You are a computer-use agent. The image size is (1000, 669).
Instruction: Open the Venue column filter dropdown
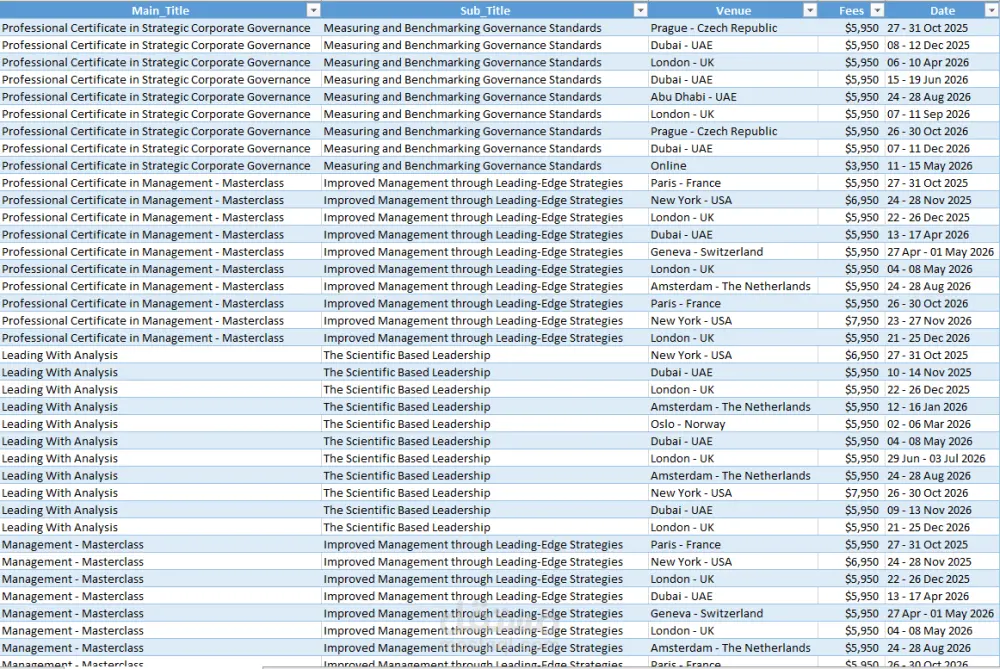(x=810, y=10)
